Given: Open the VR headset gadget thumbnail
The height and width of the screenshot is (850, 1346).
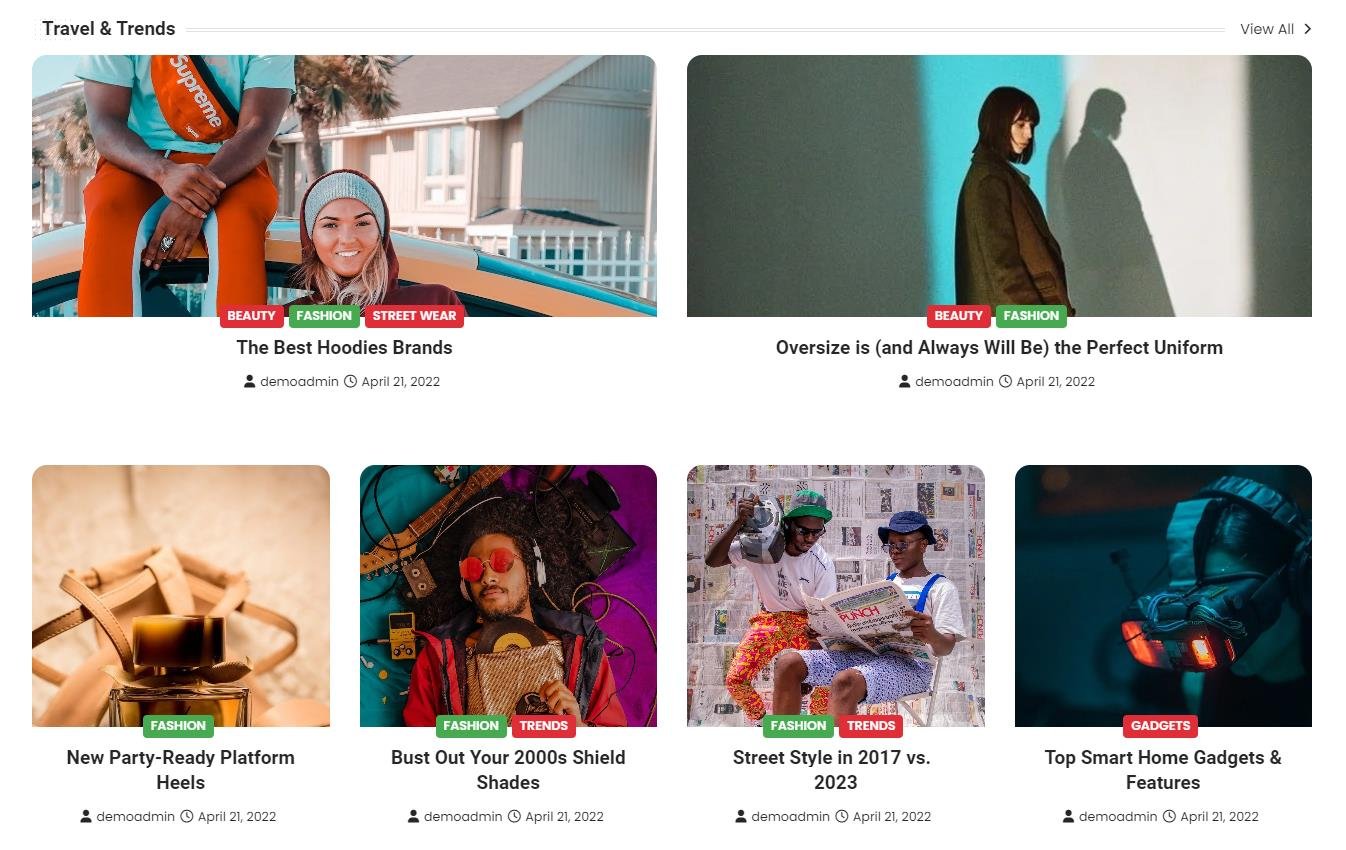Looking at the screenshot, I should point(1163,596).
